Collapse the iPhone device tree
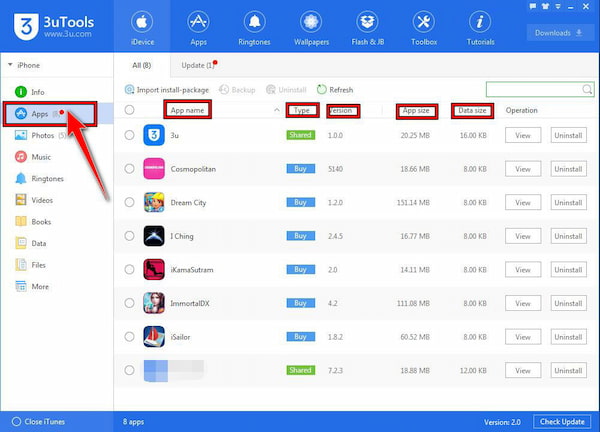The width and height of the screenshot is (600, 432). 10,65
